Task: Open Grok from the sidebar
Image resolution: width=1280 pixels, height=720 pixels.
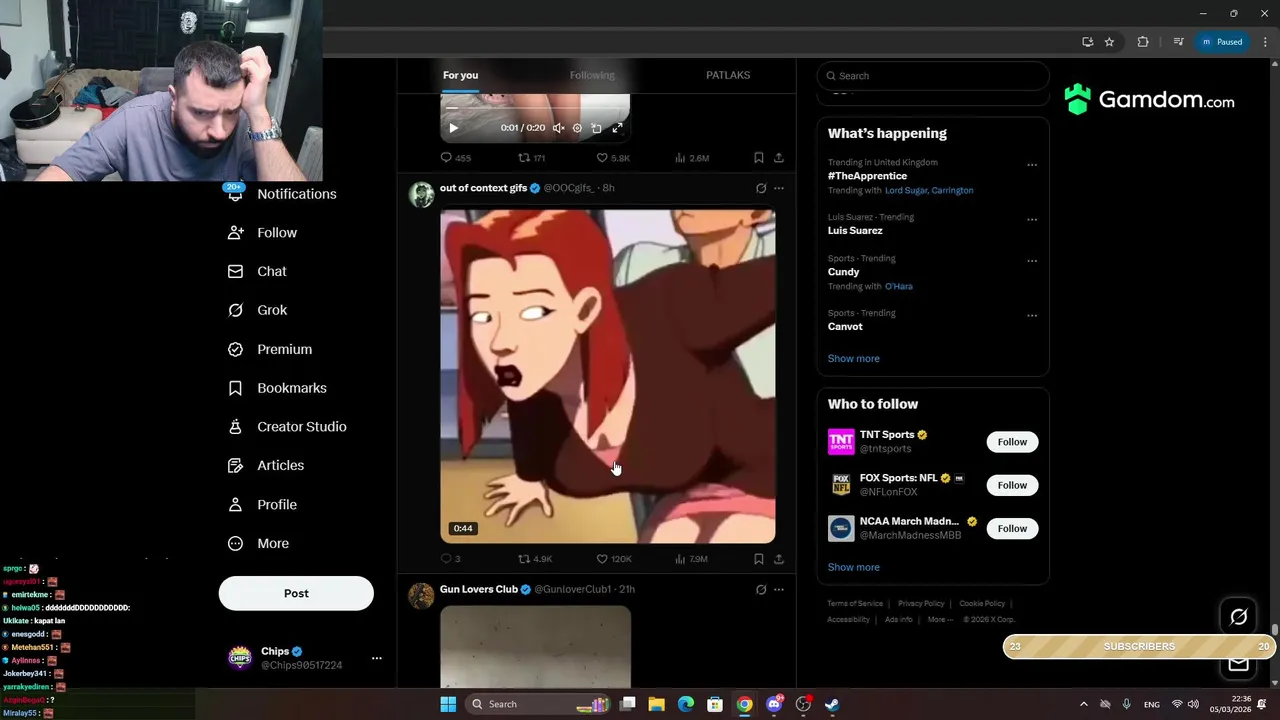Action: coord(258,310)
